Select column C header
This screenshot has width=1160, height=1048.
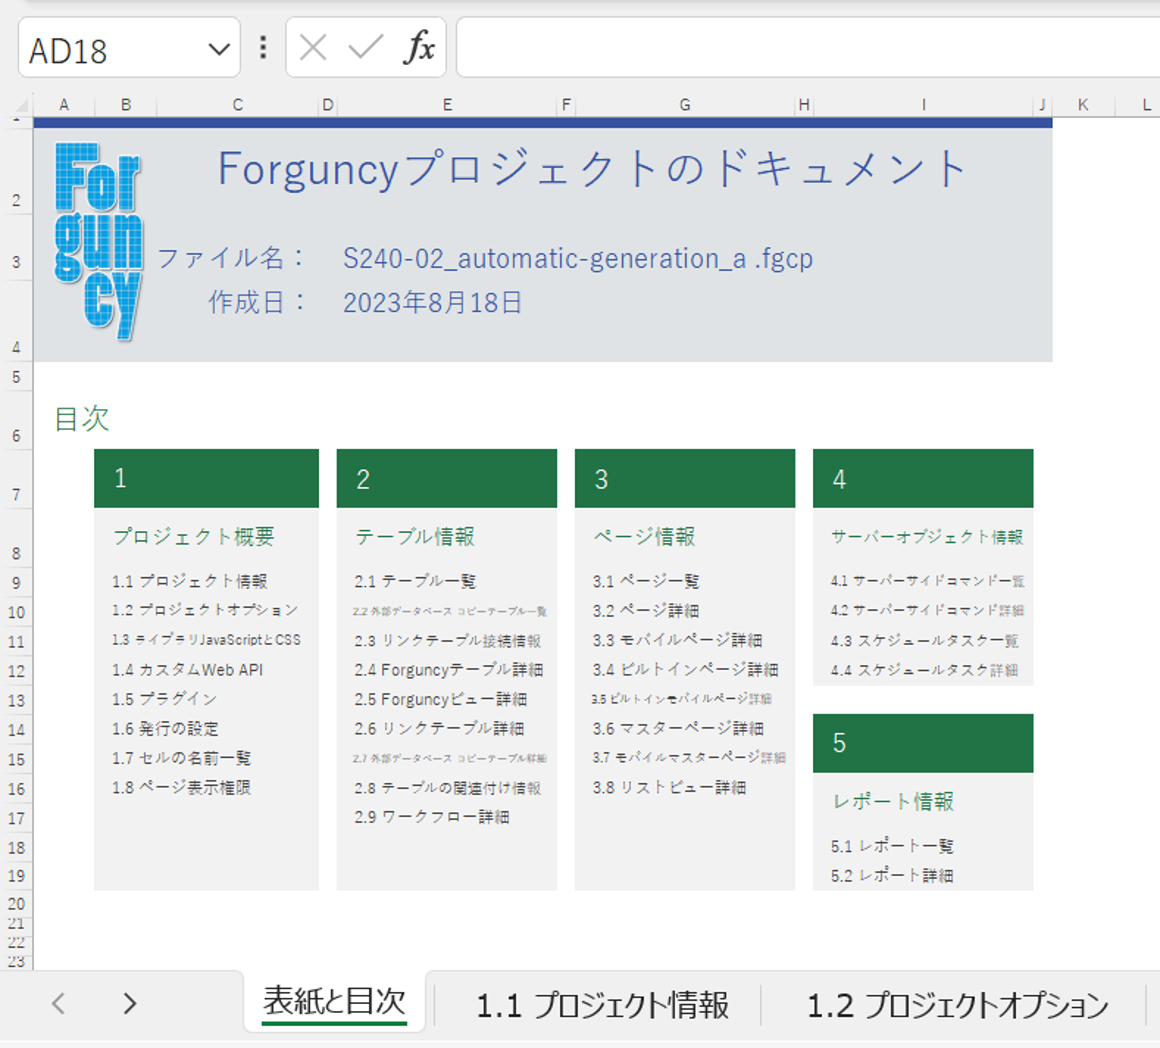coord(237,105)
